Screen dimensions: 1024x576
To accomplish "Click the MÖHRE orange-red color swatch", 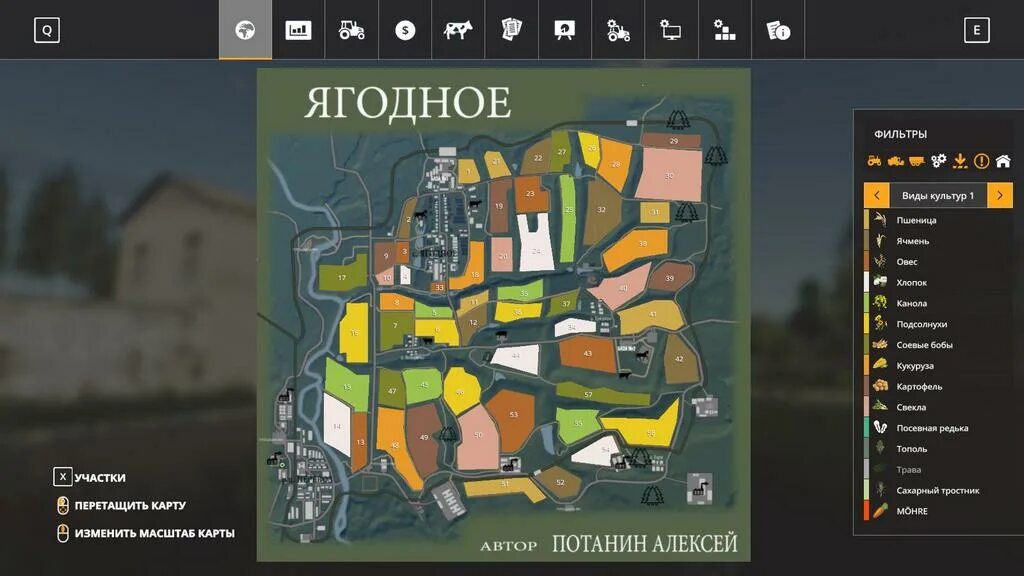I will [867, 511].
